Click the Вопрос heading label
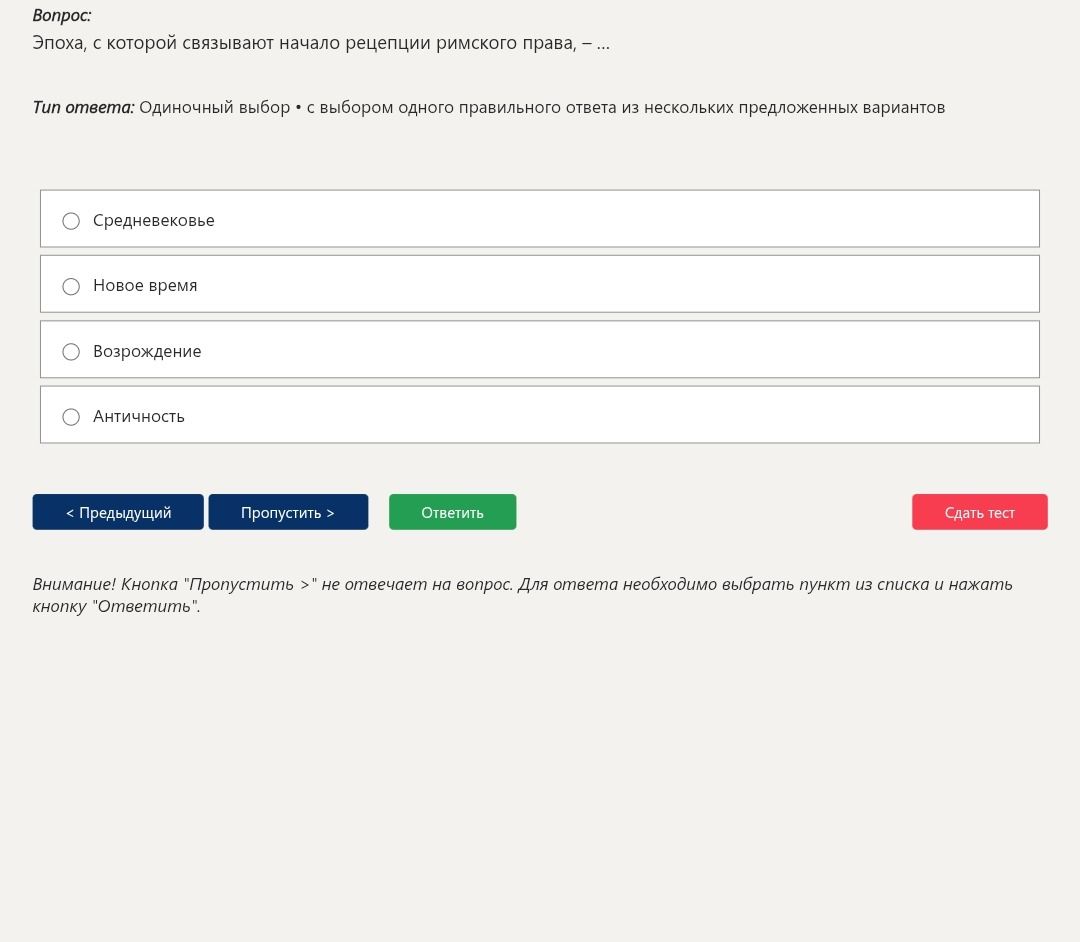This screenshot has width=1080, height=942. [x=62, y=16]
